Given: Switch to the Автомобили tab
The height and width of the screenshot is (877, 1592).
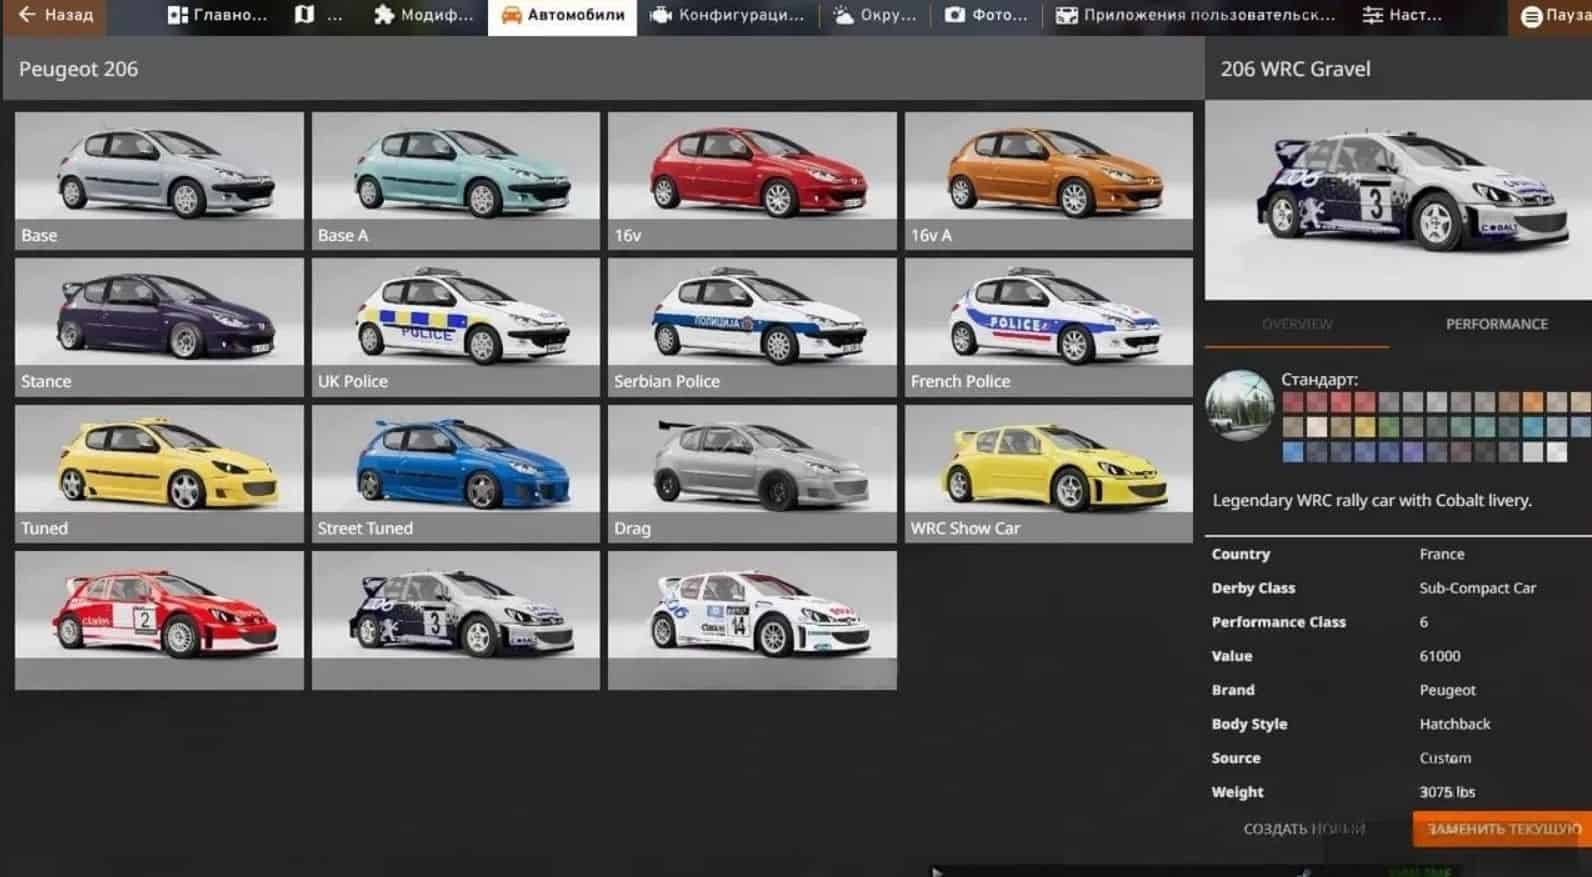Looking at the screenshot, I should [563, 15].
